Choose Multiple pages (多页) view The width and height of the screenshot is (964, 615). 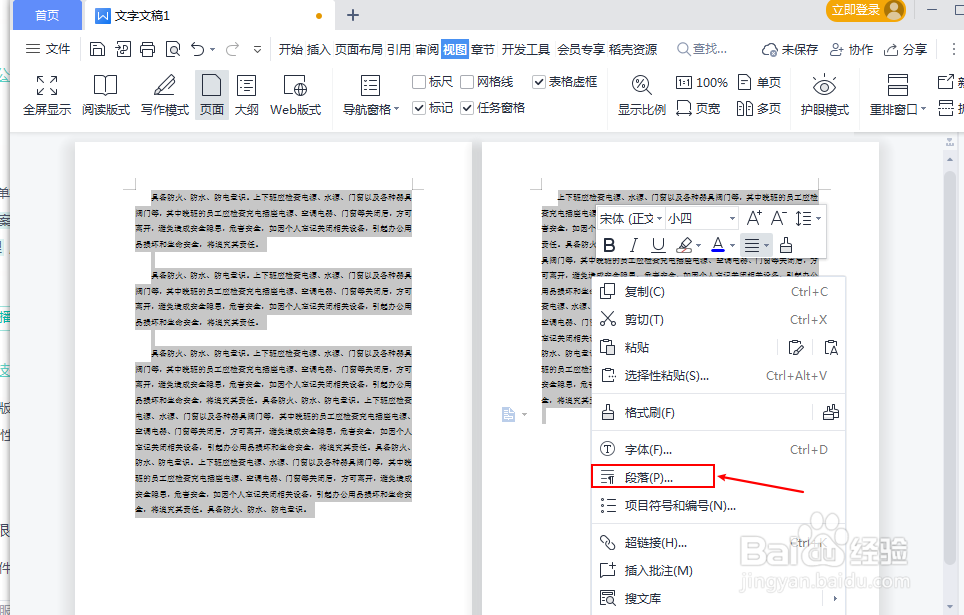click(759, 109)
